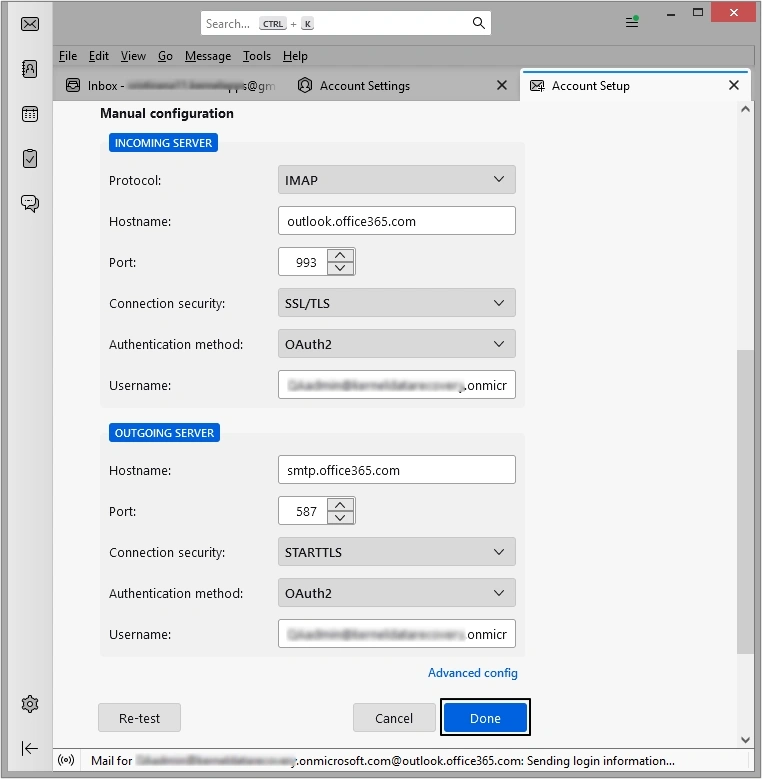Click the Manual configuration heading
762x779 pixels.
click(x=167, y=113)
